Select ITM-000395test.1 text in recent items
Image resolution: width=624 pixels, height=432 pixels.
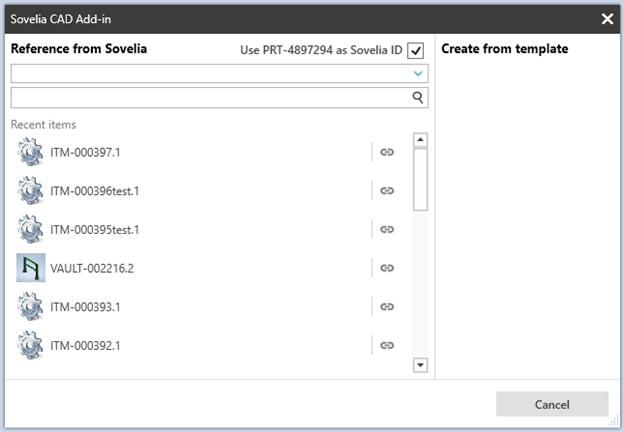[x=95, y=230]
